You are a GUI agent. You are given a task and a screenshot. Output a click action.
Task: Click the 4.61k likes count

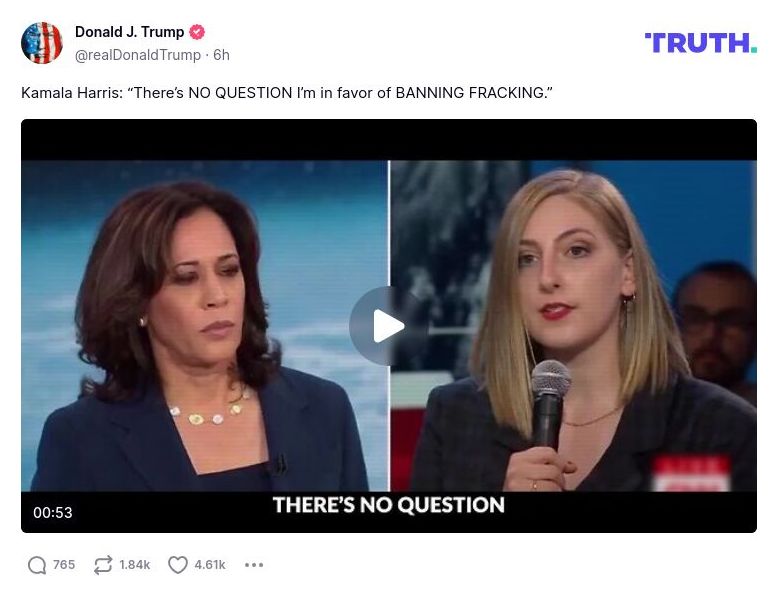tap(210, 565)
